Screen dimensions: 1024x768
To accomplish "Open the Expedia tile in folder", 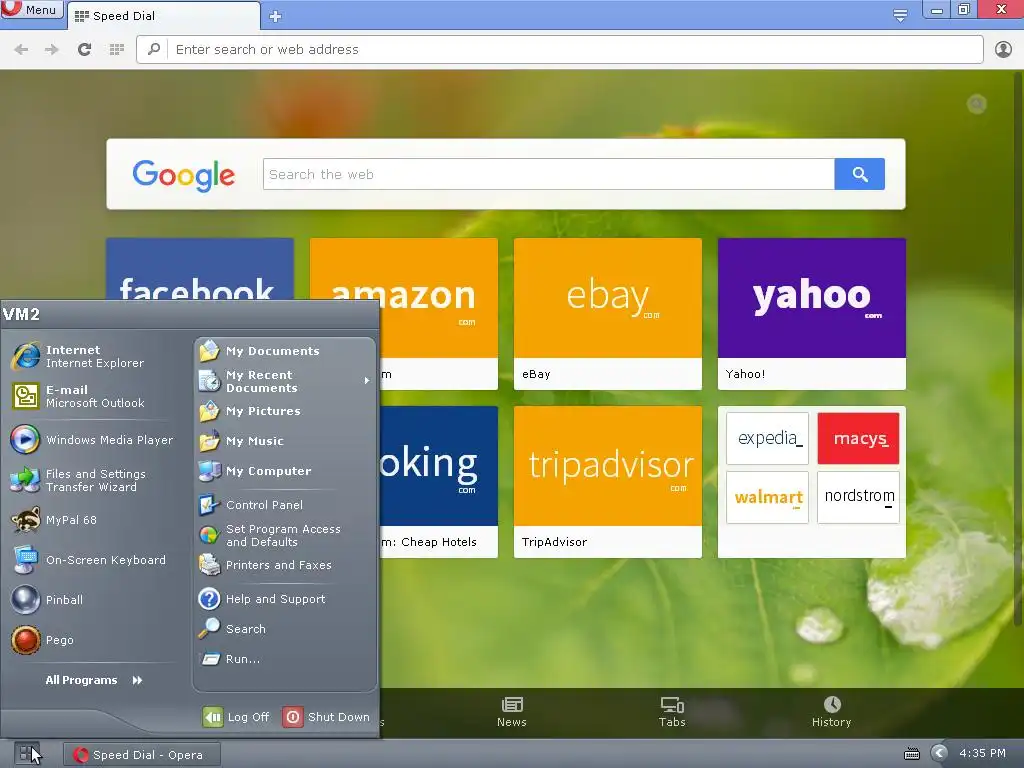I will click(x=767, y=438).
